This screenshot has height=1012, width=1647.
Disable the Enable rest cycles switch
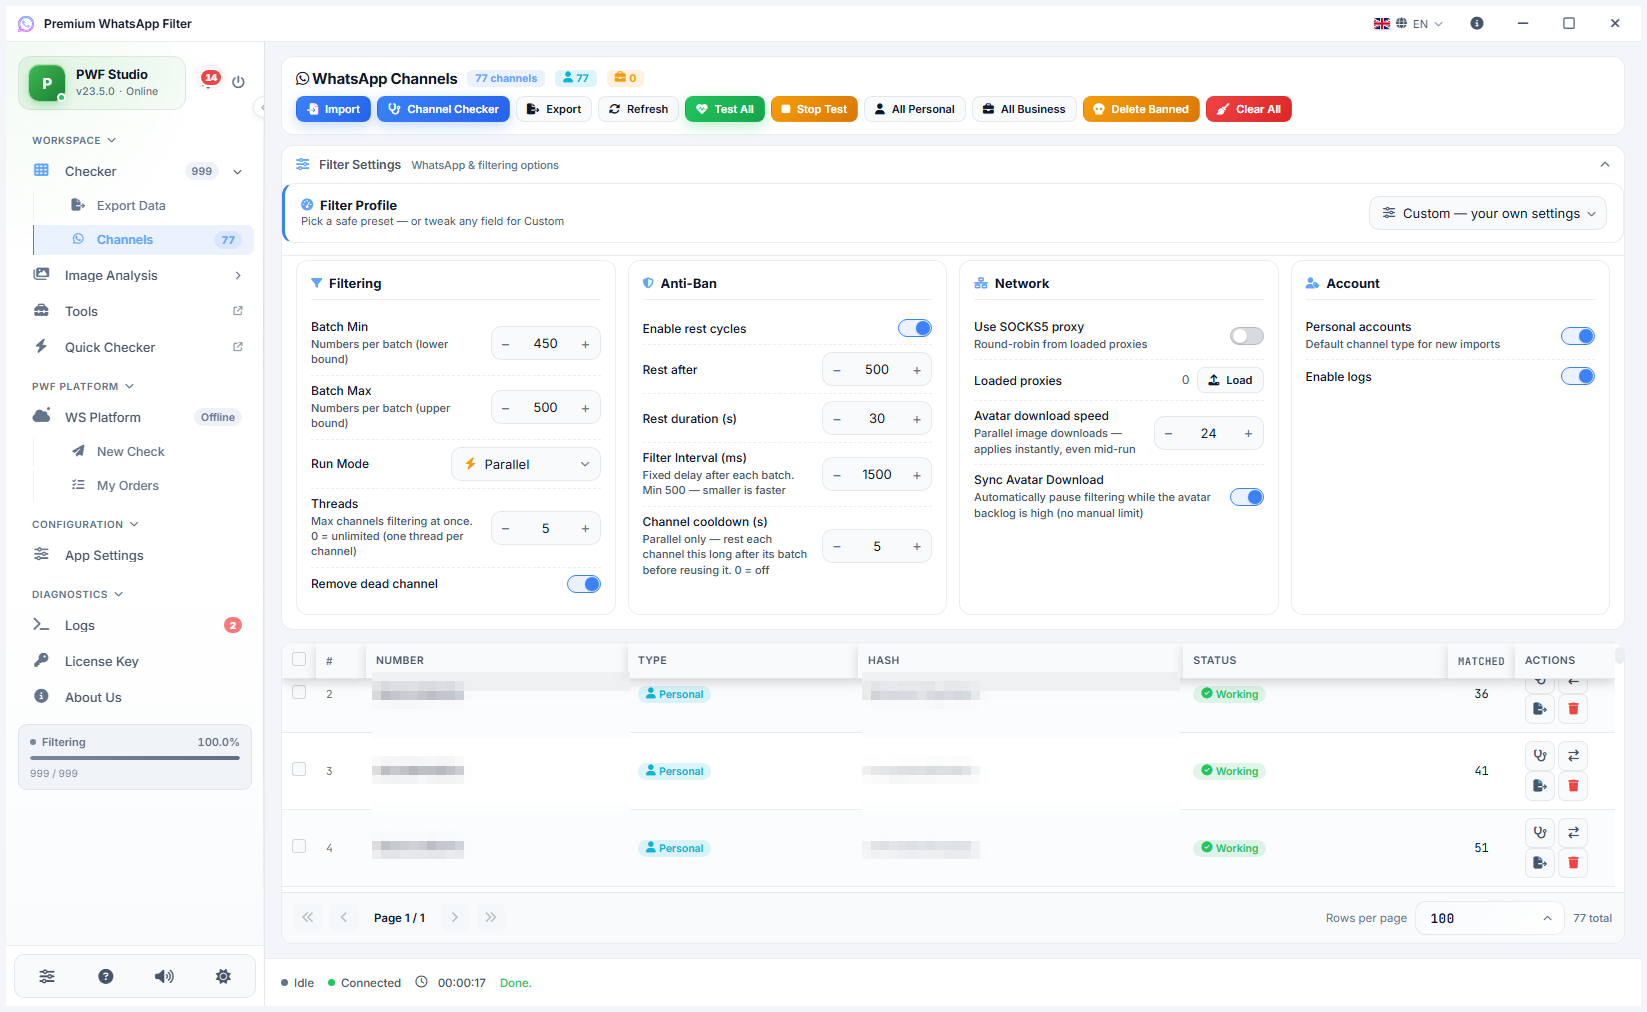tap(915, 328)
